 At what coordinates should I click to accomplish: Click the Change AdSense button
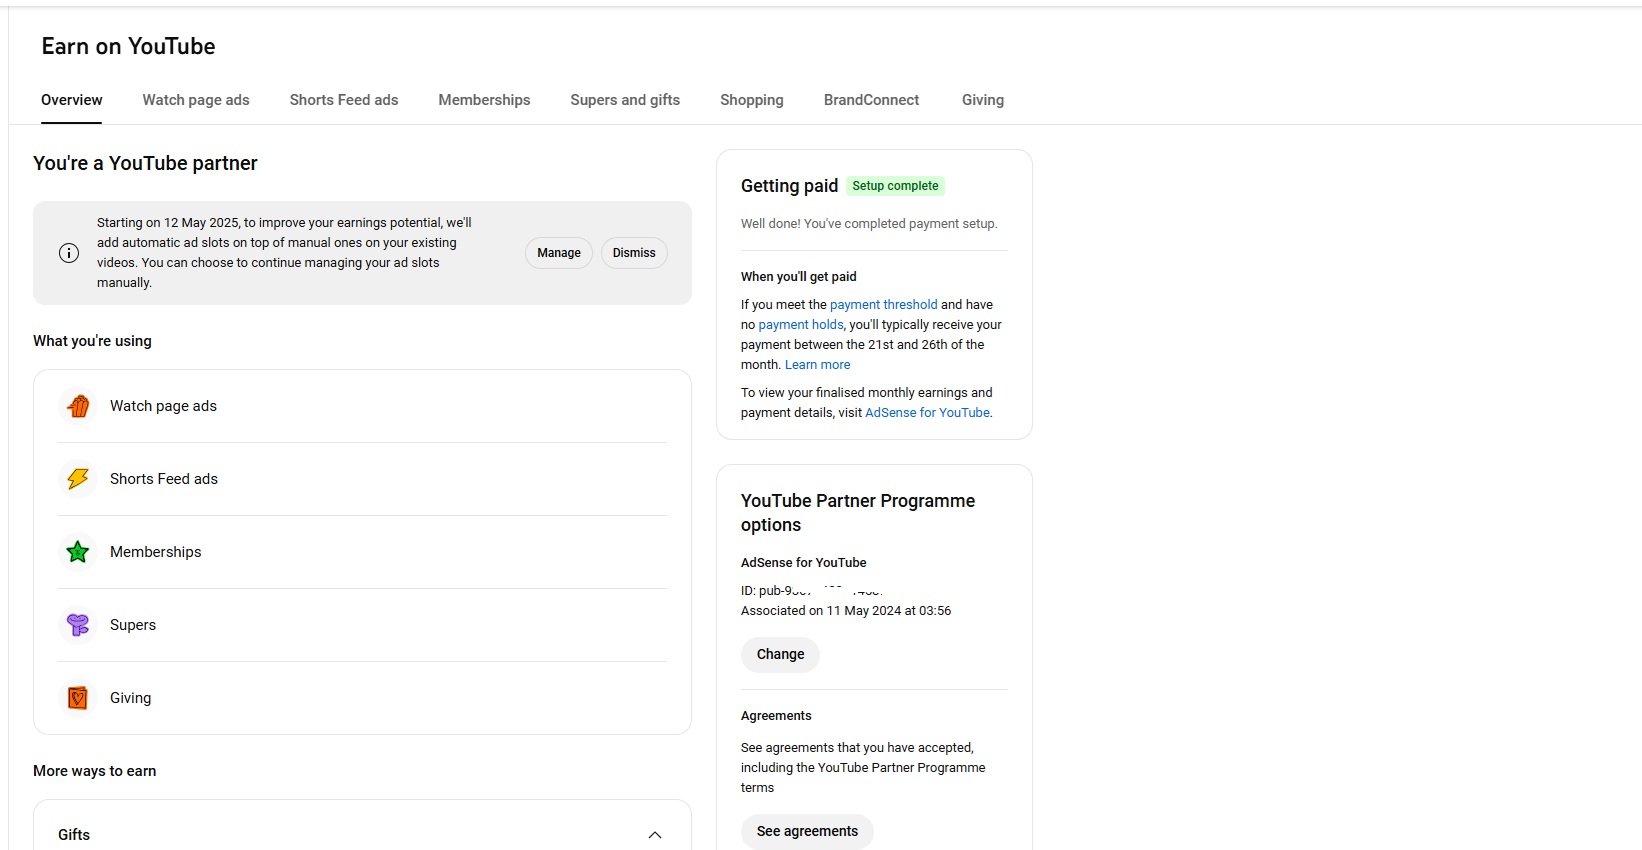780,654
